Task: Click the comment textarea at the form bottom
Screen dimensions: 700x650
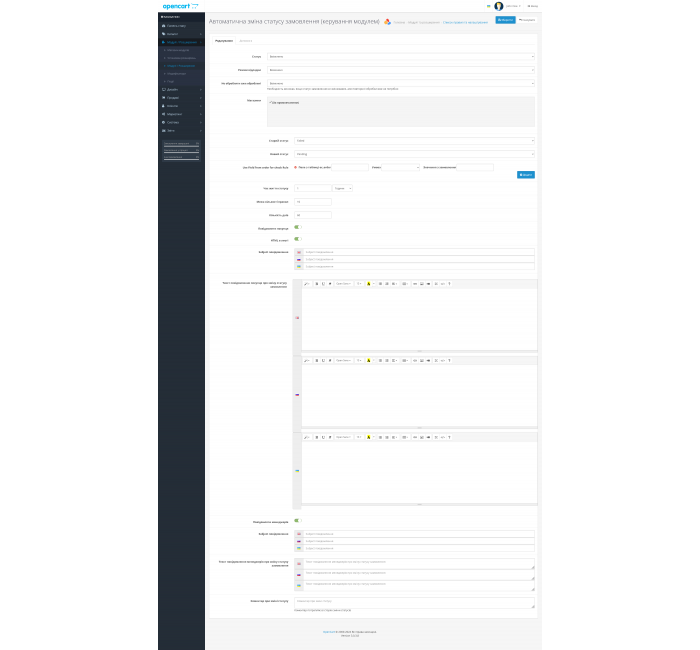Action: (414, 603)
